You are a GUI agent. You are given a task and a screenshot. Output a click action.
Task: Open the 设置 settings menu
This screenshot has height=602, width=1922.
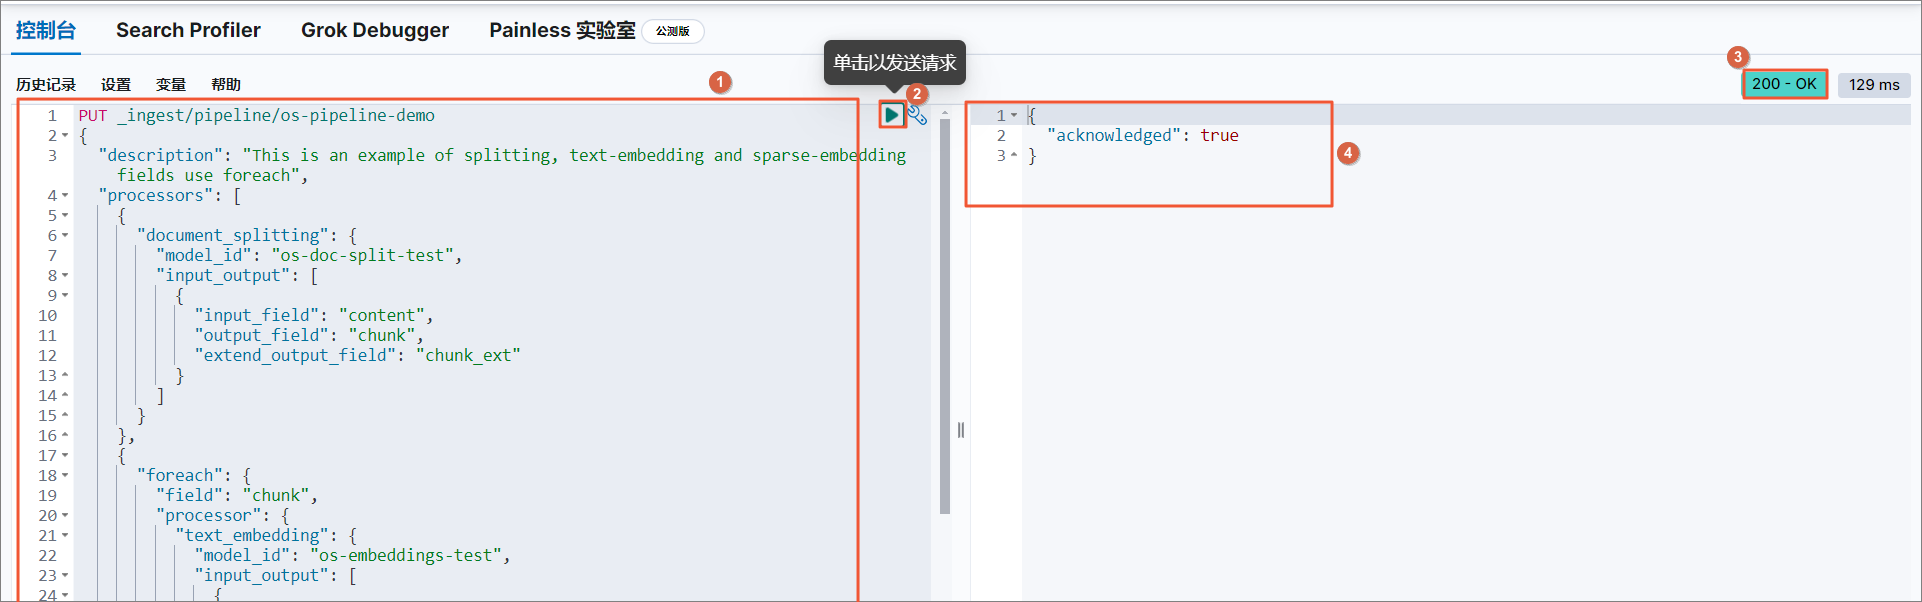(x=116, y=85)
